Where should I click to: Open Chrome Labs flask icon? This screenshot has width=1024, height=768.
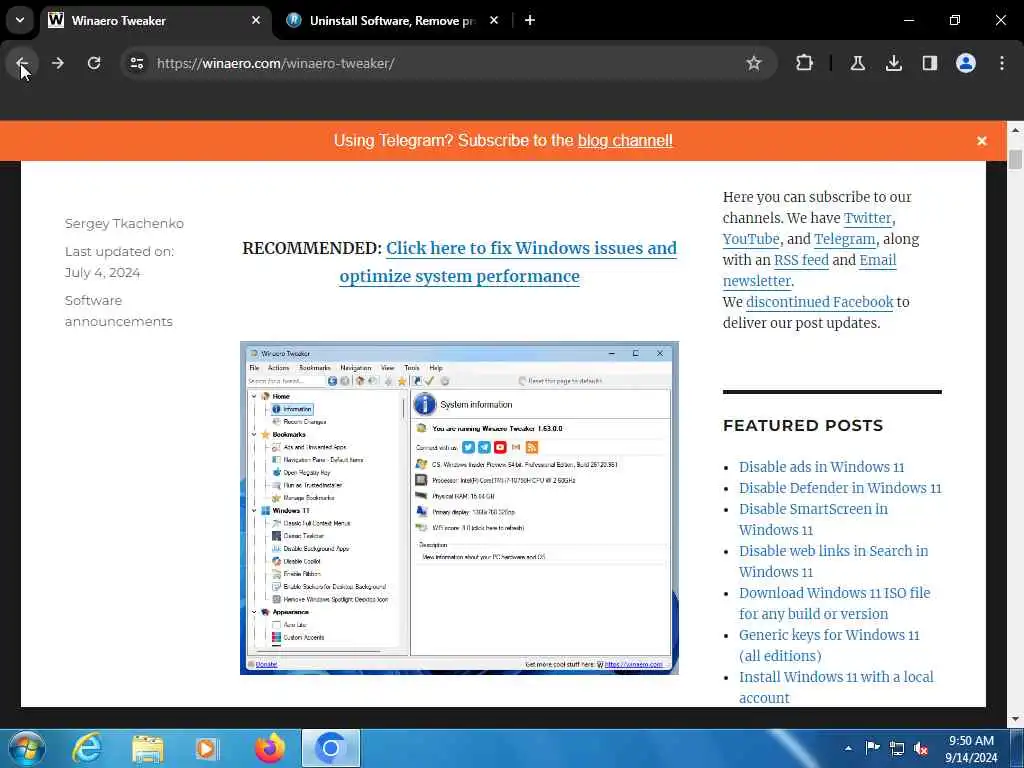pyautogui.click(x=857, y=63)
